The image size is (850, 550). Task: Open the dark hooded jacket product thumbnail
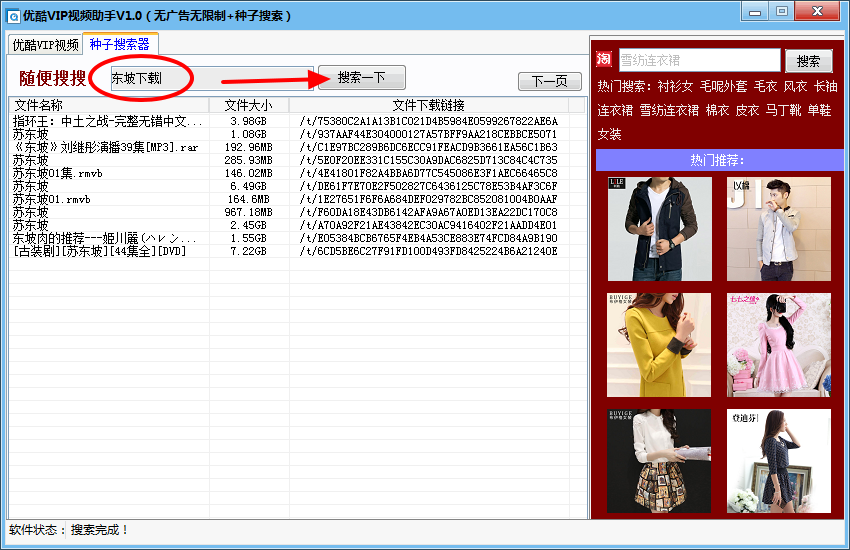(660, 229)
